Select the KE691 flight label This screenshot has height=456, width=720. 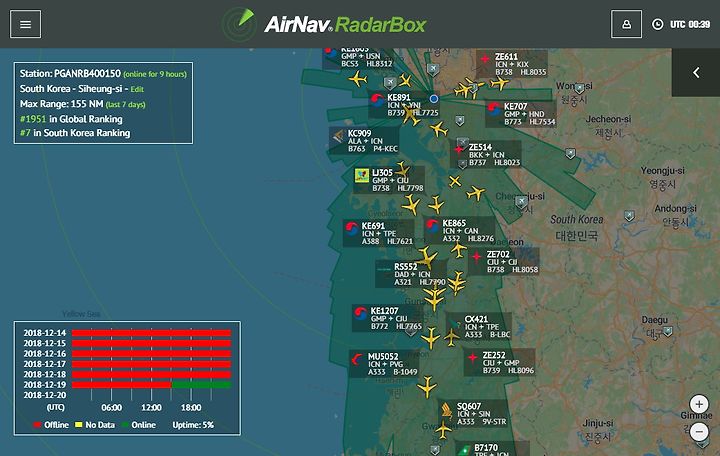(378, 233)
